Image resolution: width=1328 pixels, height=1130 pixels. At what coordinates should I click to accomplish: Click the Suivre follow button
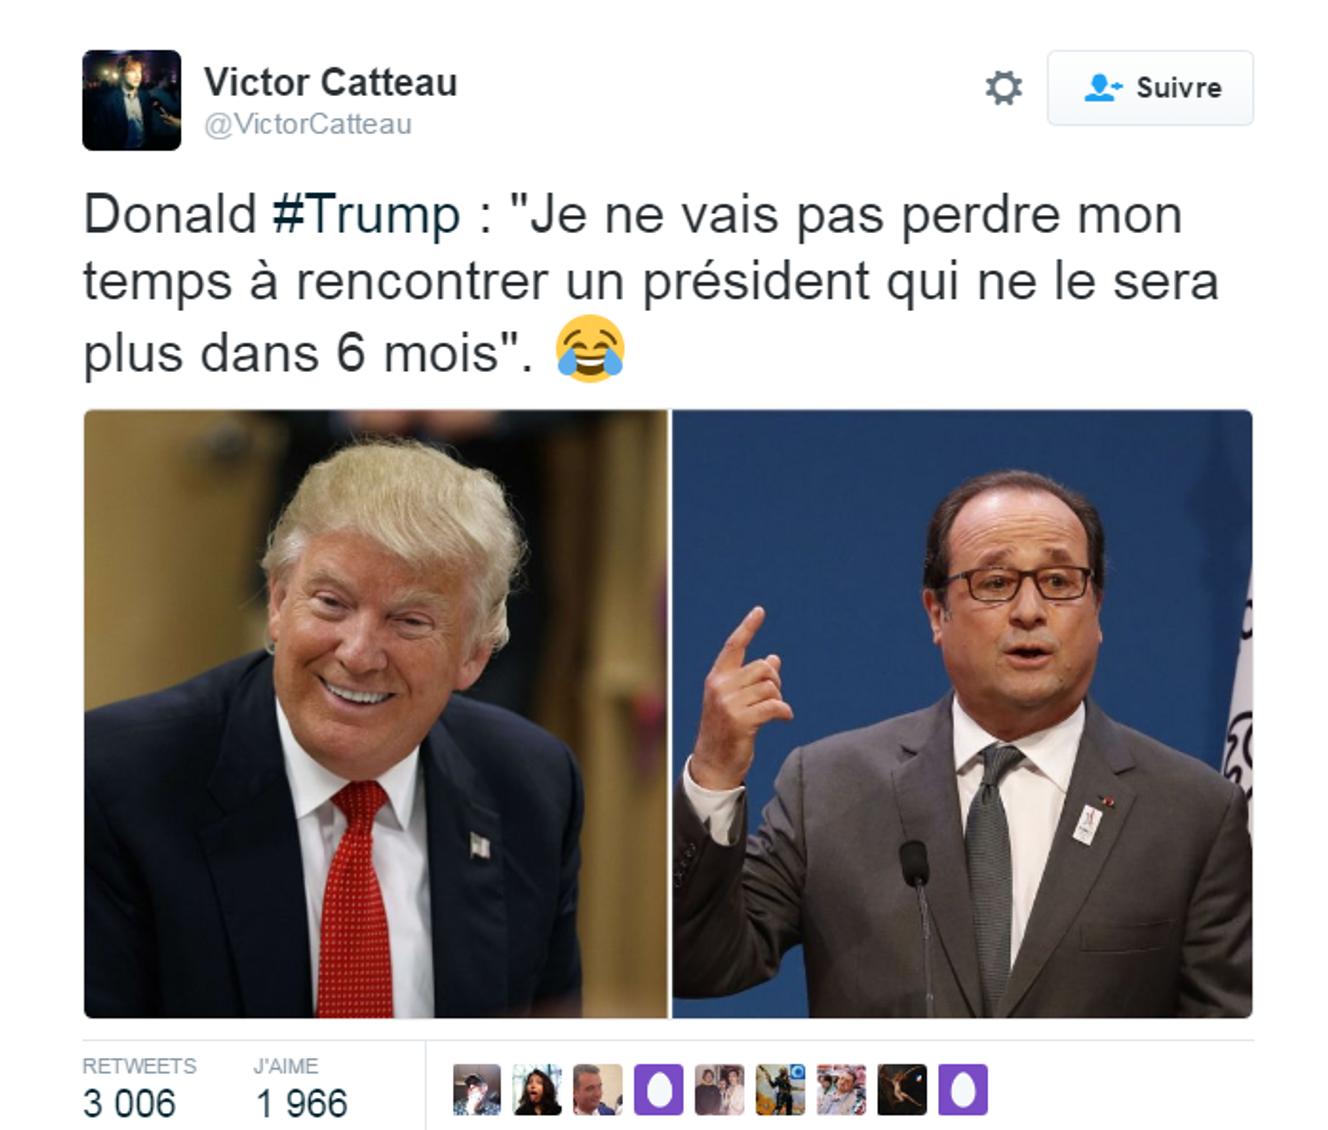(x=1150, y=88)
